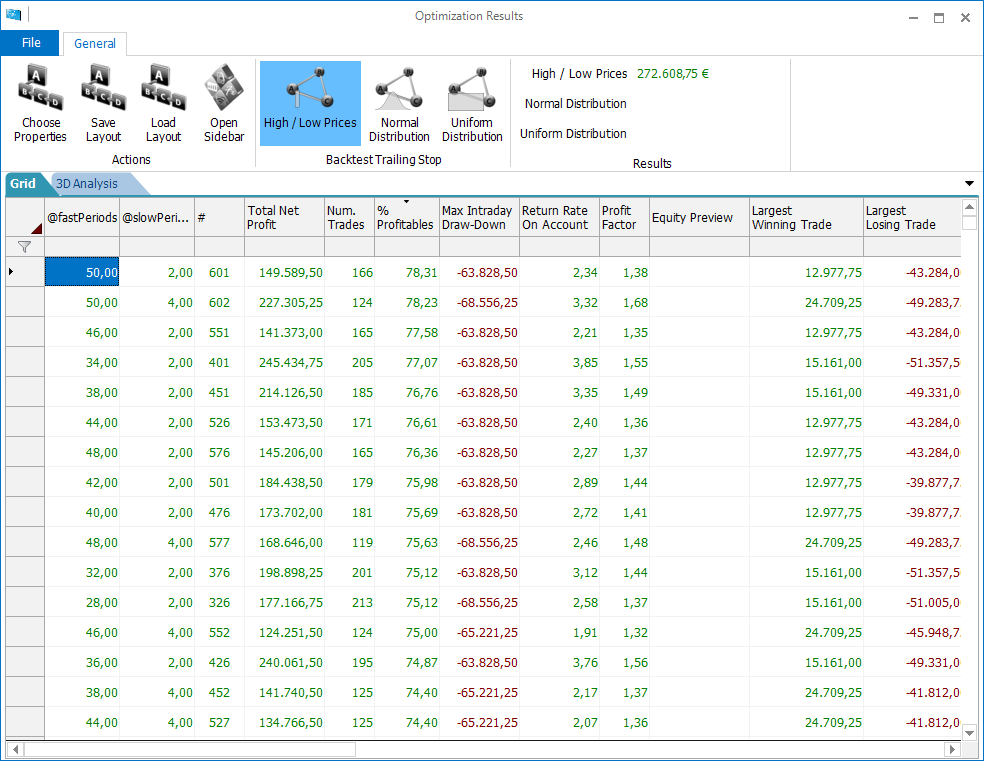Switch to the 3D Analysis tab

coord(87,183)
